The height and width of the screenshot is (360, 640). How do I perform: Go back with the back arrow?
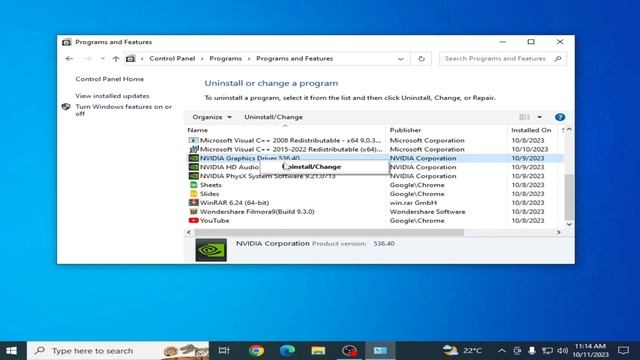click(x=69, y=59)
